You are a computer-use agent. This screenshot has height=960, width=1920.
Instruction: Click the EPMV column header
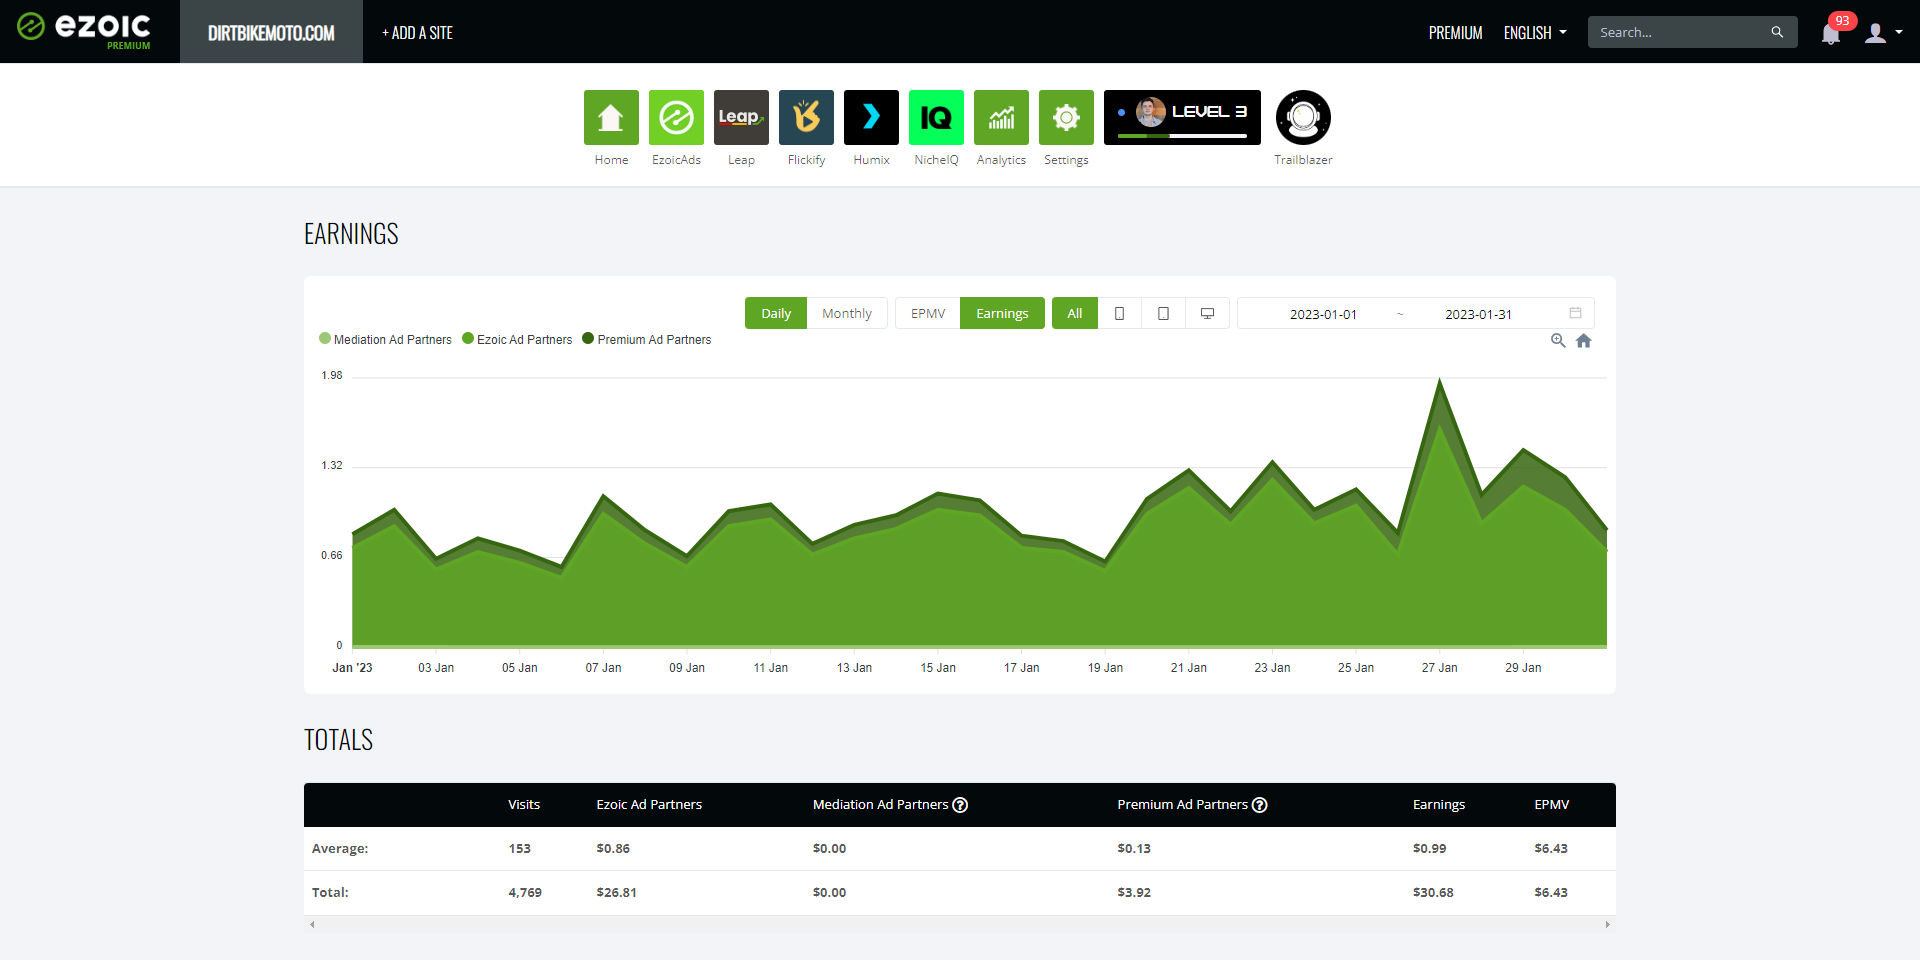click(x=1552, y=804)
